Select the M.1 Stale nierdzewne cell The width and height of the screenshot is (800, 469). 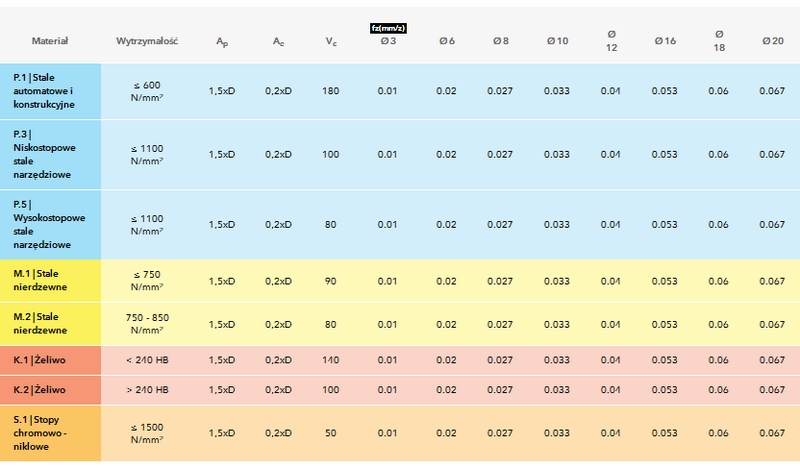tap(50, 281)
